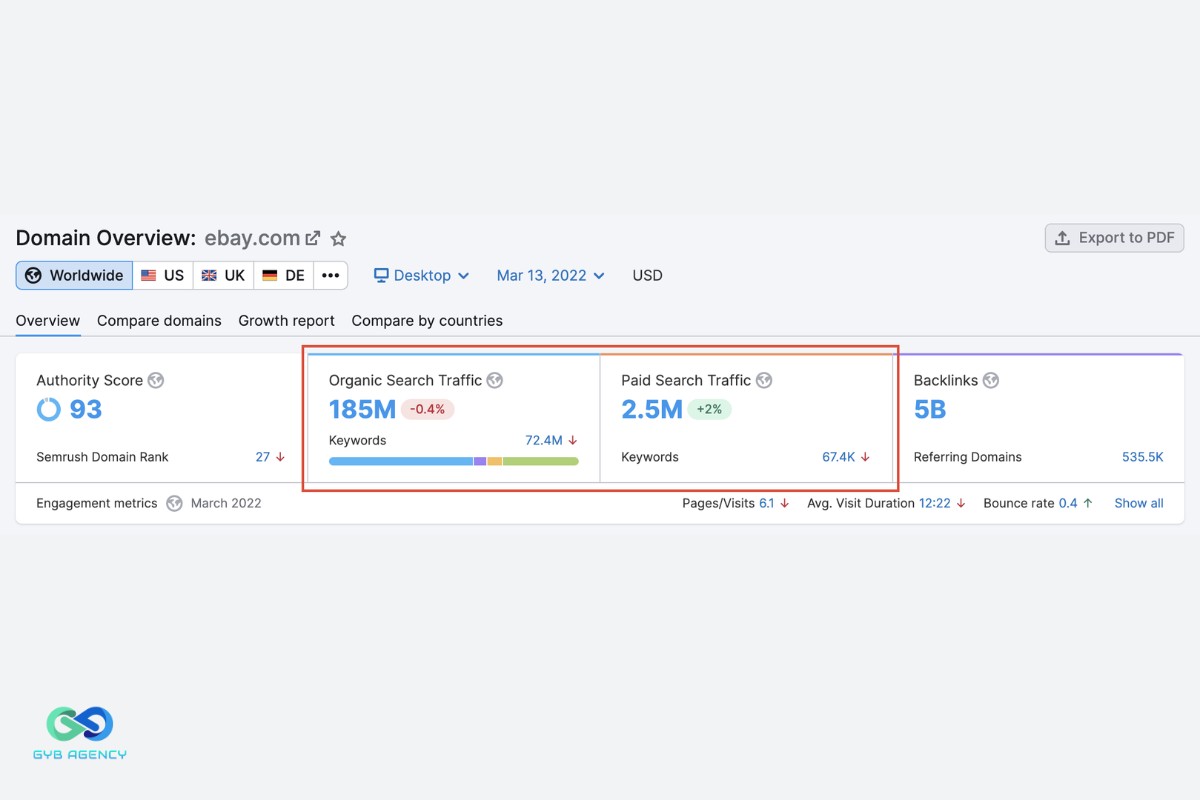Click globe icon beside Backlinks

click(x=991, y=380)
